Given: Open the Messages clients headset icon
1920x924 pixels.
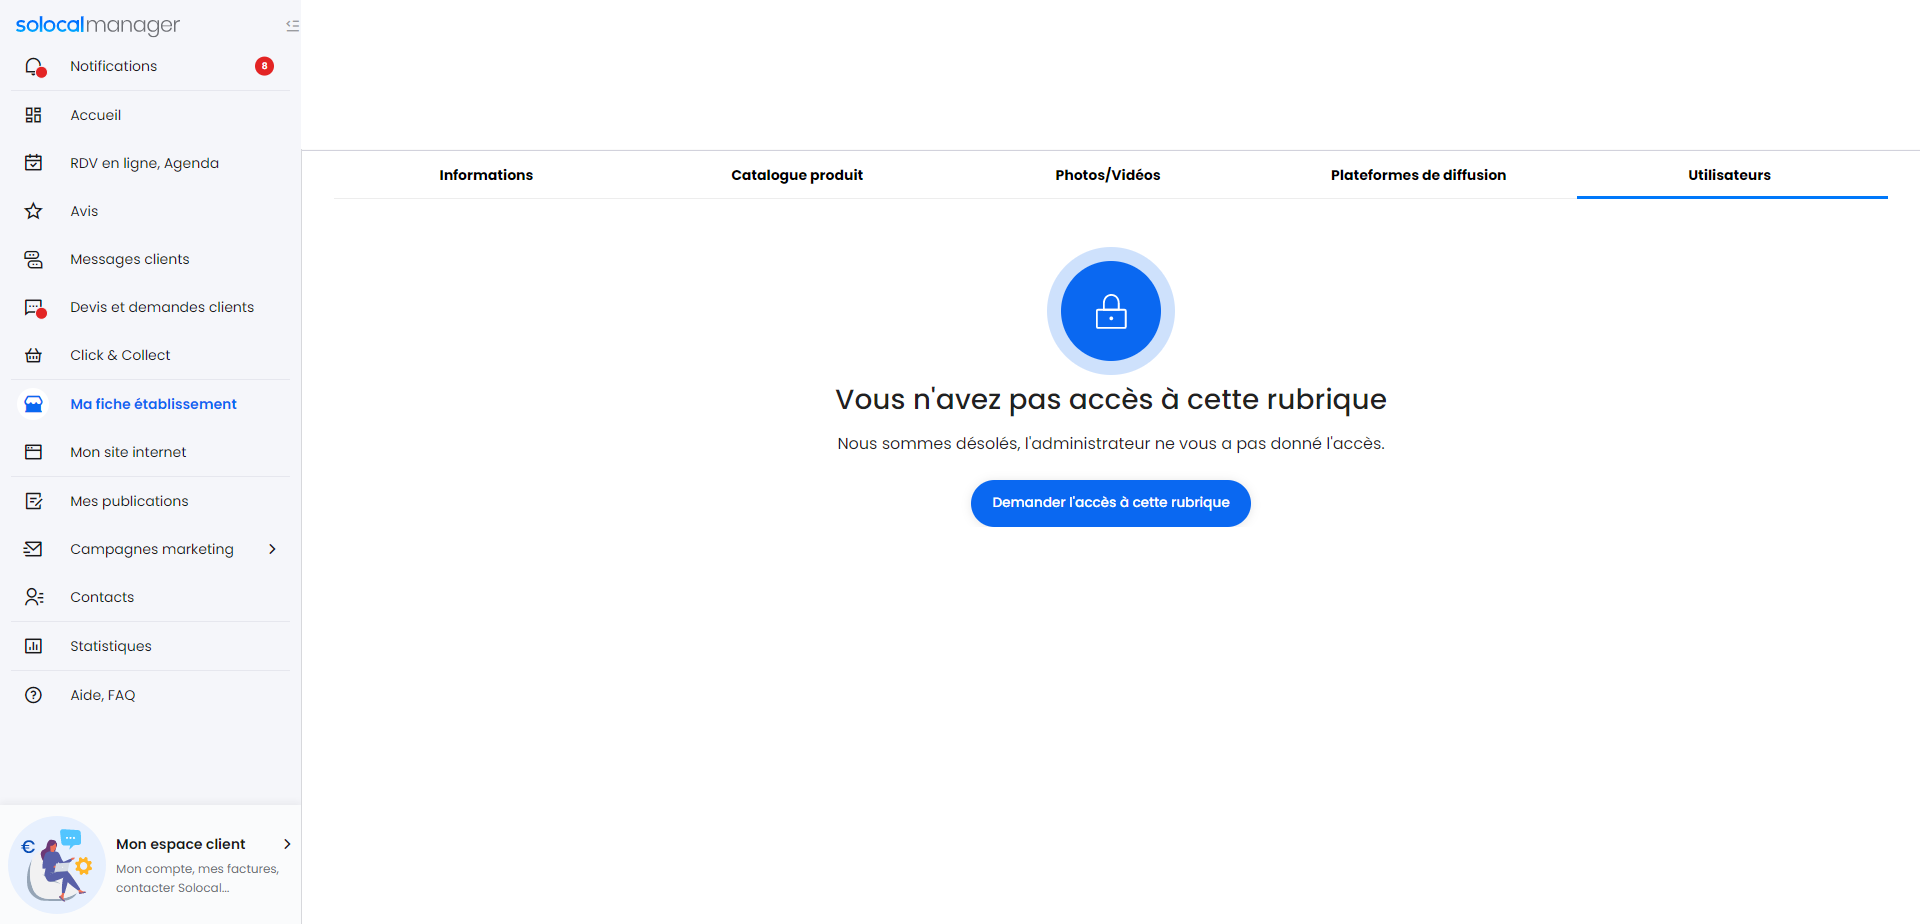Looking at the screenshot, I should pyautogui.click(x=34, y=258).
